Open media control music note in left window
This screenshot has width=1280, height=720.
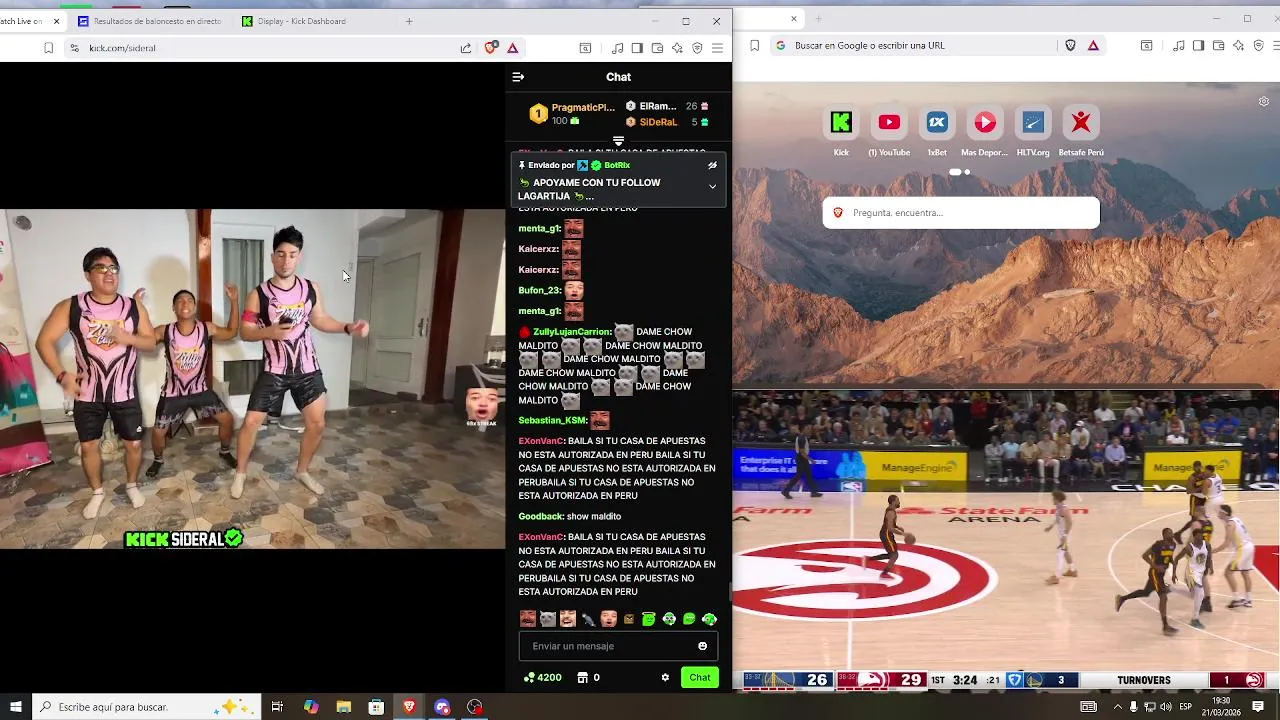click(x=617, y=48)
